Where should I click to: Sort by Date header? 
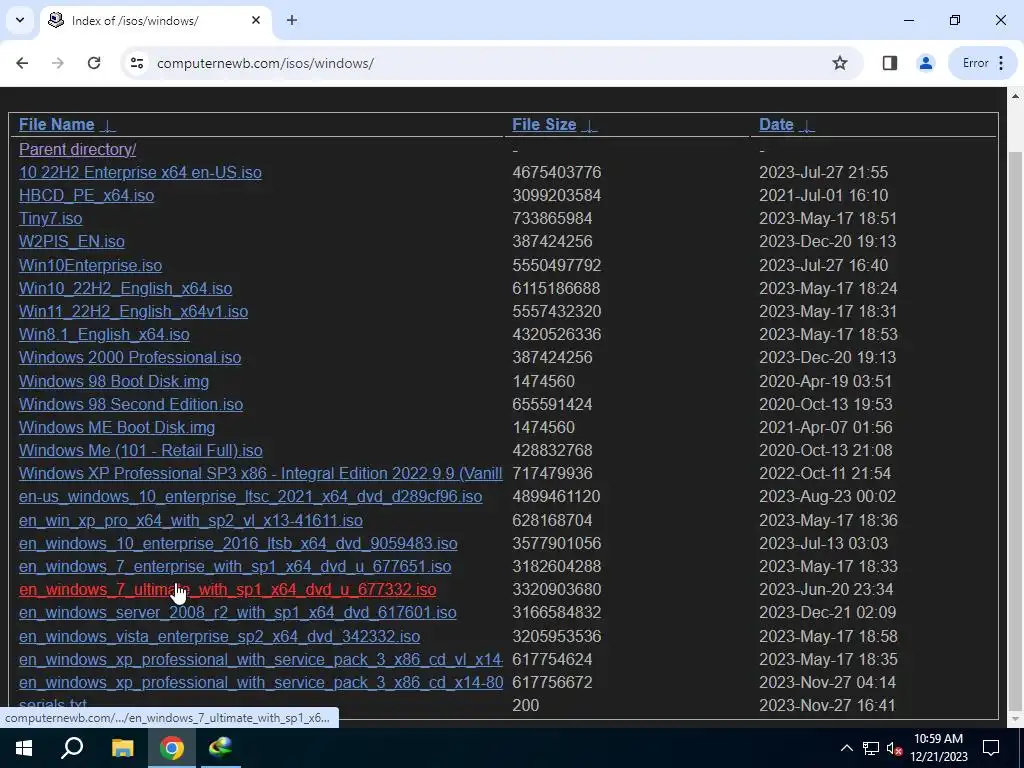tap(776, 125)
